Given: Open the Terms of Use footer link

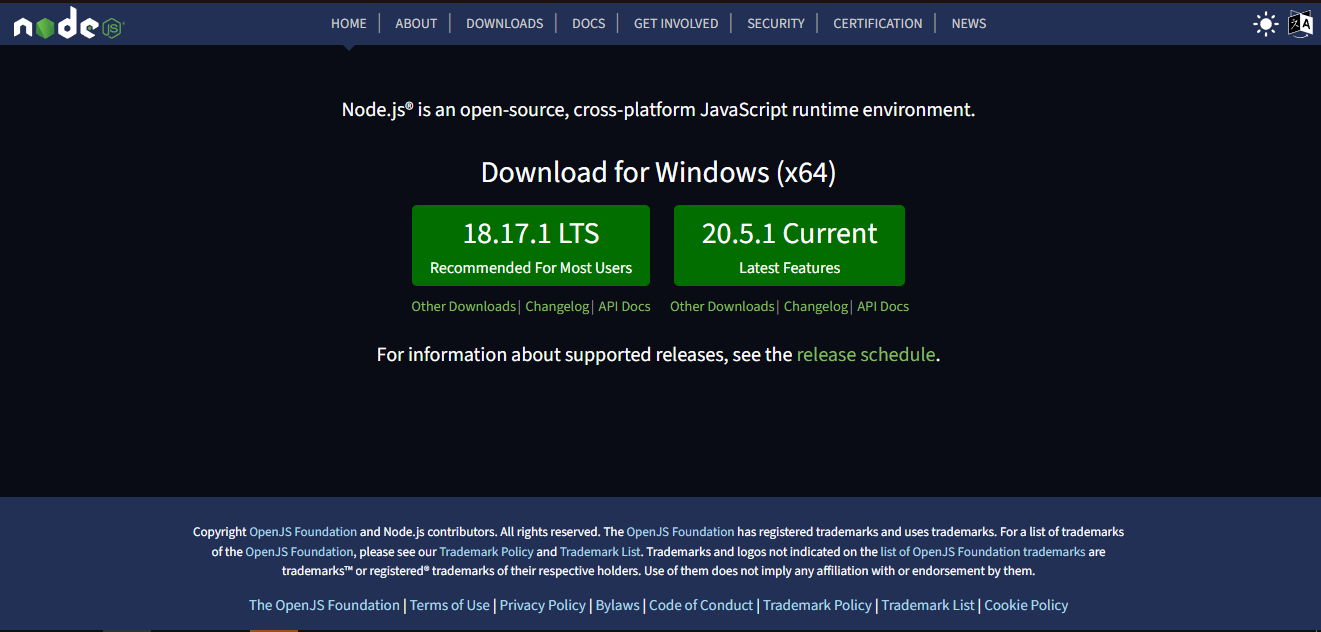Looking at the screenshot, I should 450,605.
